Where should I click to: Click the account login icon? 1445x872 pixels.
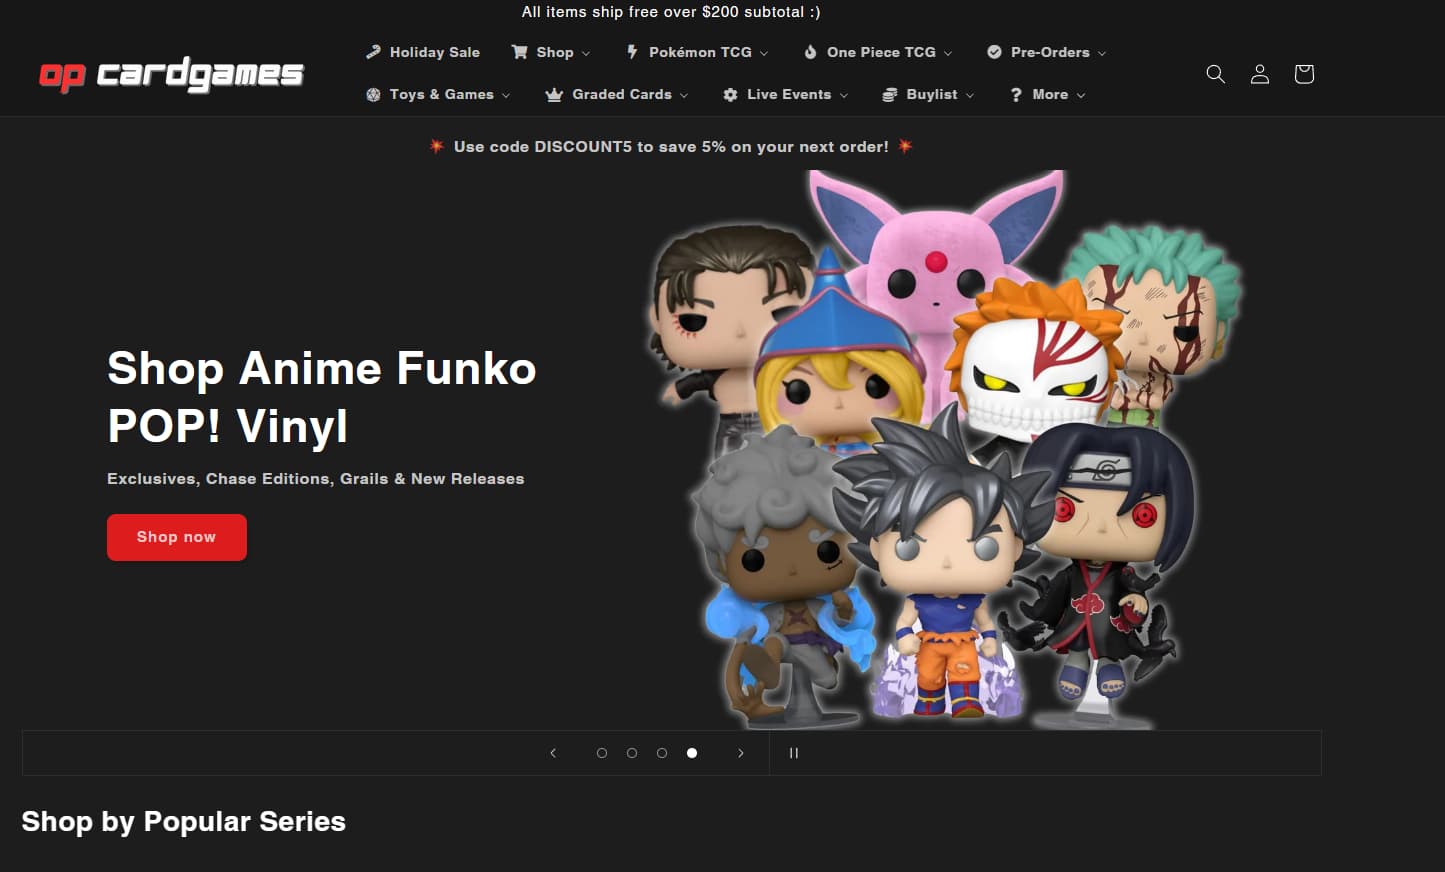1259,74
